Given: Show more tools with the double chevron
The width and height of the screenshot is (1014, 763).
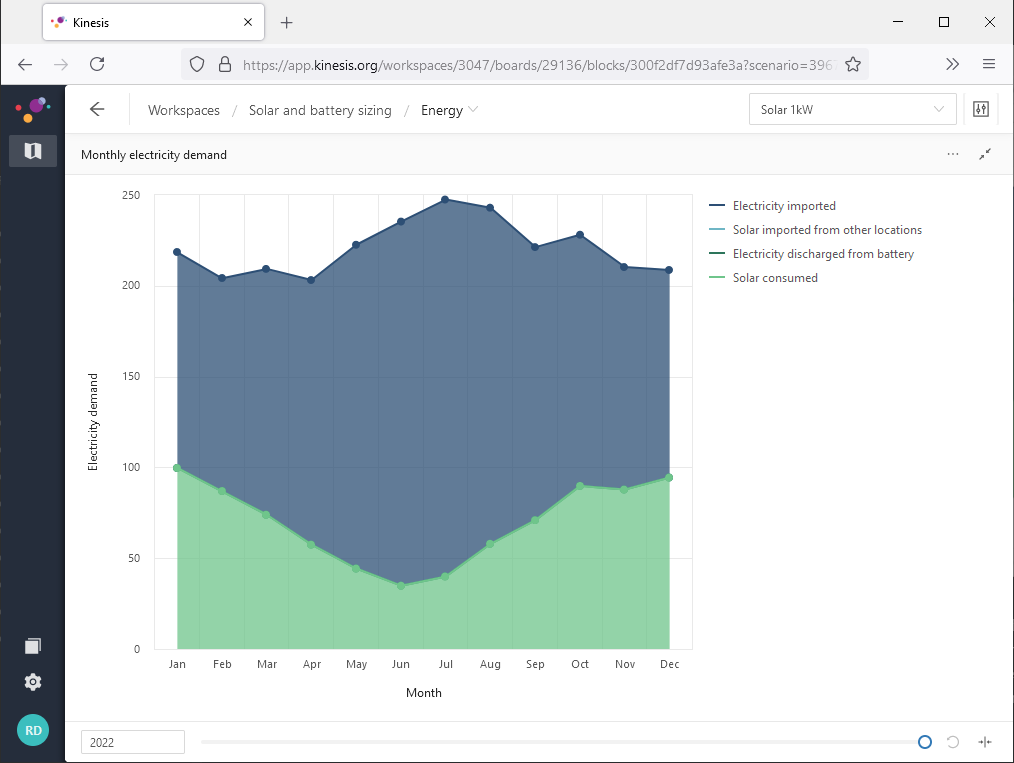Looking at the screenshot, I should tap(953, 64).
